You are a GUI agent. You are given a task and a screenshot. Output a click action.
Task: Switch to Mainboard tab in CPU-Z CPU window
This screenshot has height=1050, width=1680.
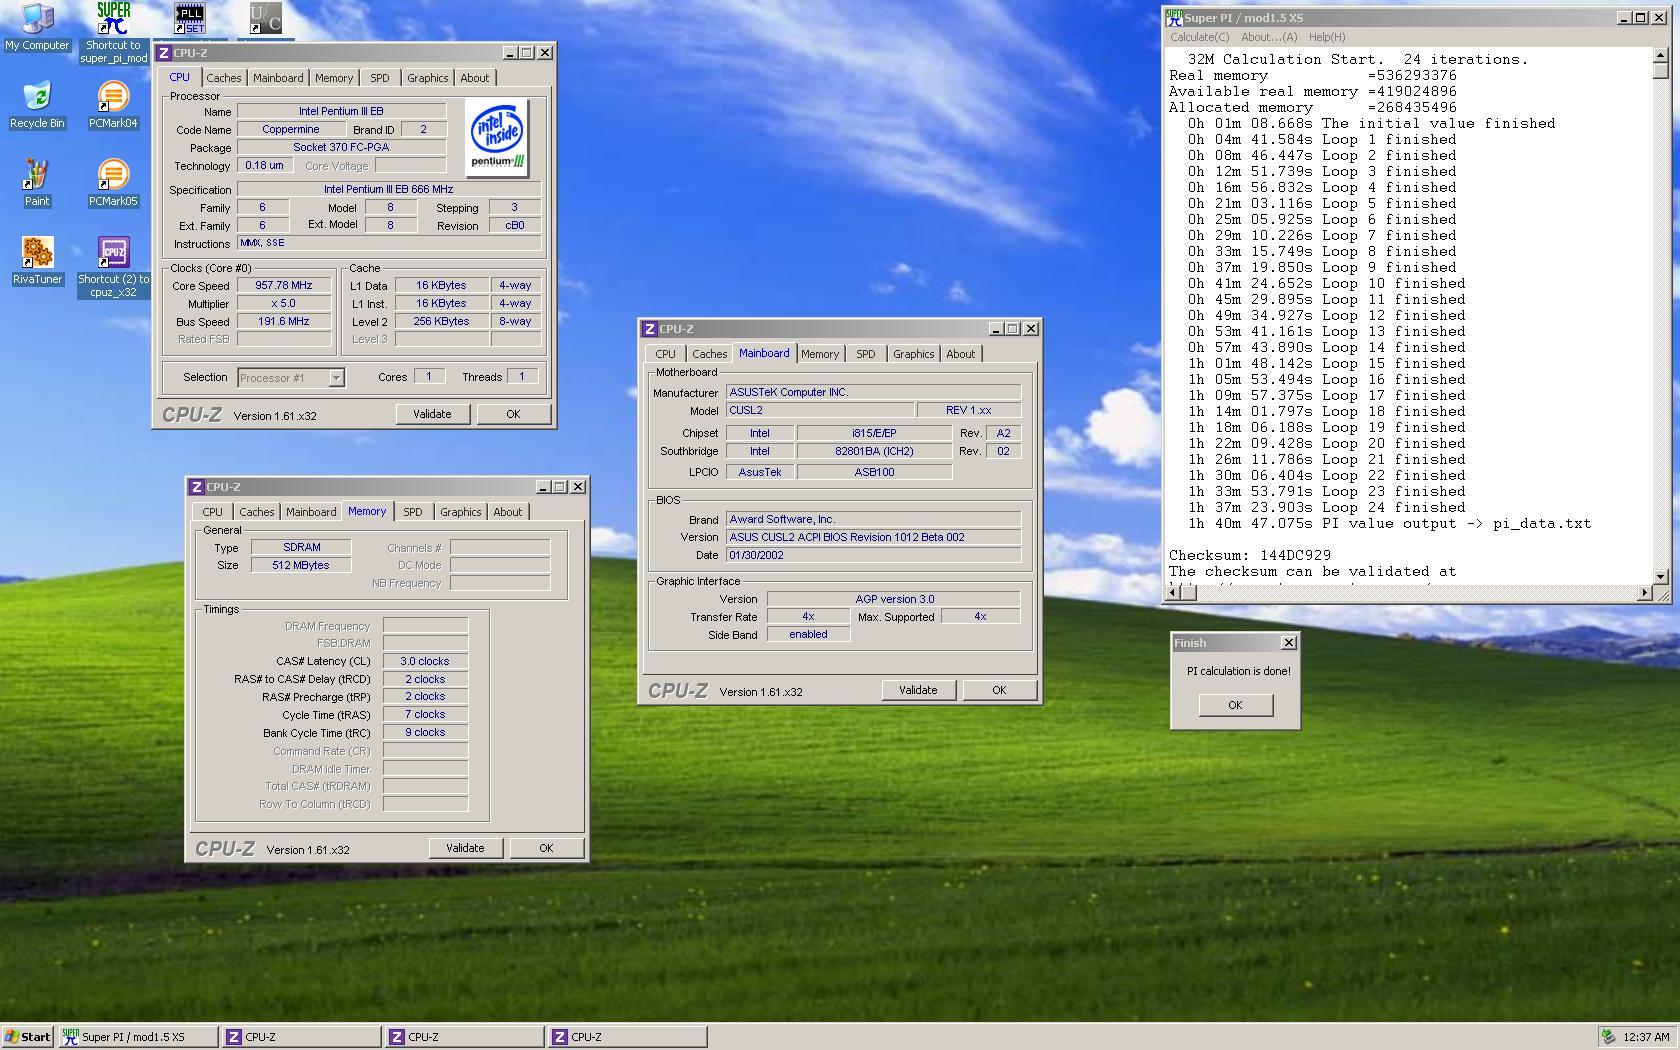coord(278,78)
